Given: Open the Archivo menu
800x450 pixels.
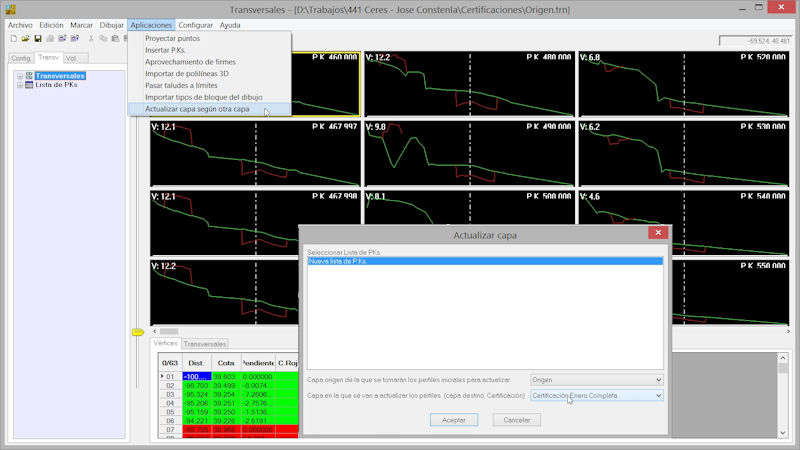Looking at the screenshot, I should [20, 25].
